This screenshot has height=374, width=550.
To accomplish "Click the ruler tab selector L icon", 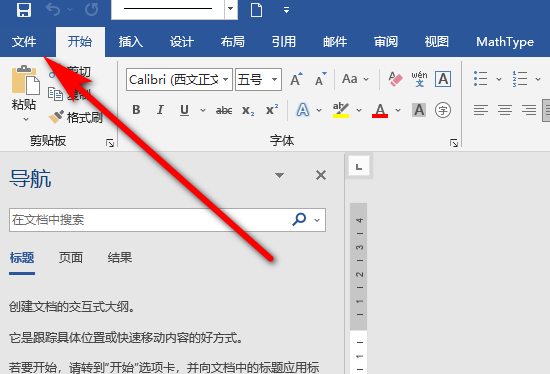I will coord(359,166).
